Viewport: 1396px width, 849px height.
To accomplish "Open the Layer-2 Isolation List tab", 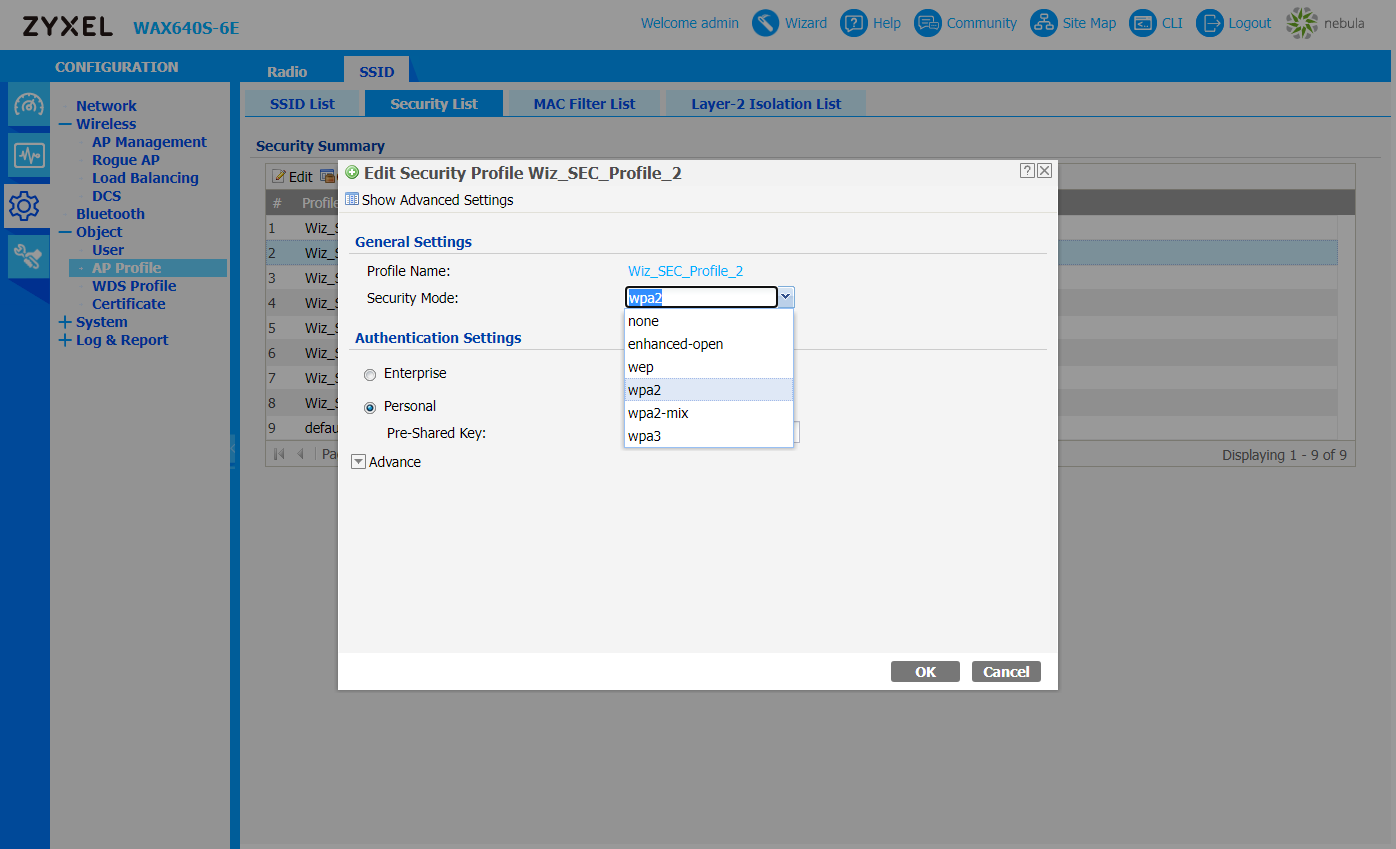I will (766, 103).
